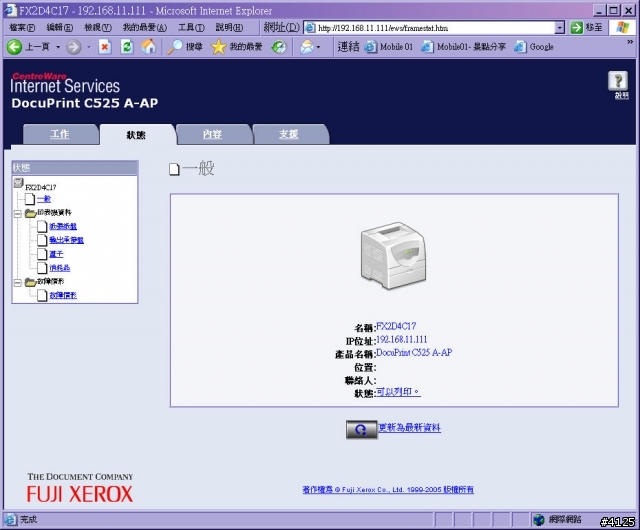Viewport: 640px width, 530px height.
Task: Open the 一般 link in tree
Action: (x=44, y=199)
